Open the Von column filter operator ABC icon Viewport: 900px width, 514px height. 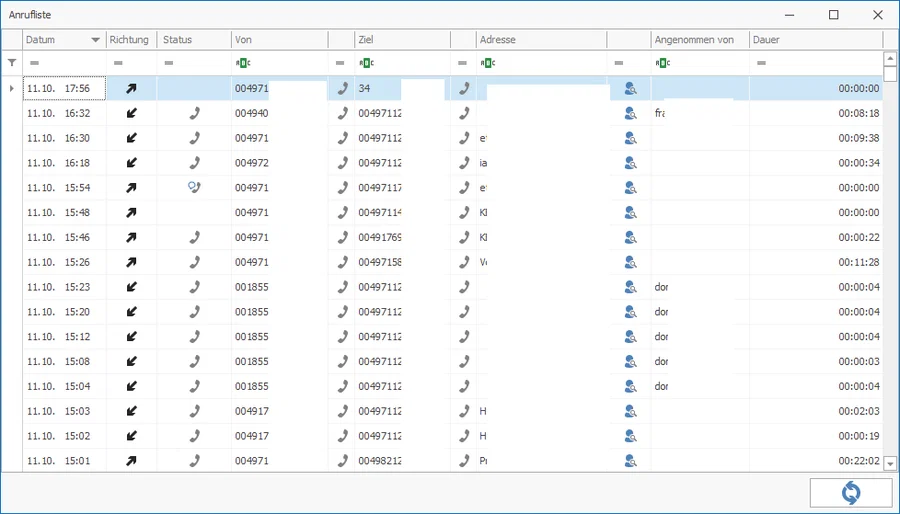pos(243,63)
